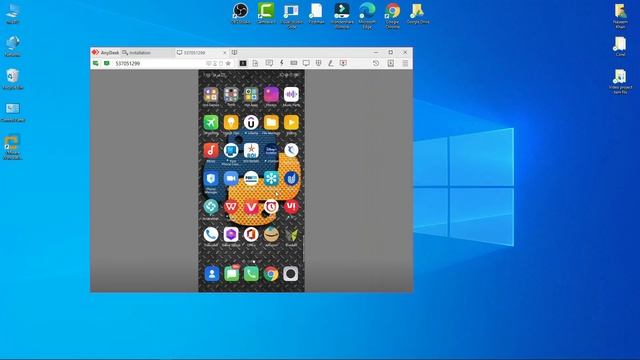640x360 pixels.
Task: Open the Paytm app on the phone
Action: point(251,178)
